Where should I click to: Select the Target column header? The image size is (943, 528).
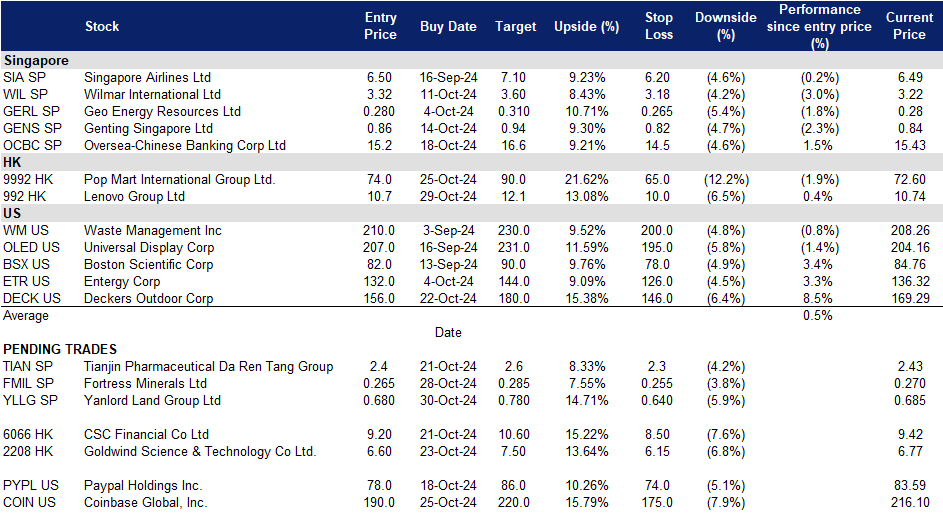(x=515, y=26)
